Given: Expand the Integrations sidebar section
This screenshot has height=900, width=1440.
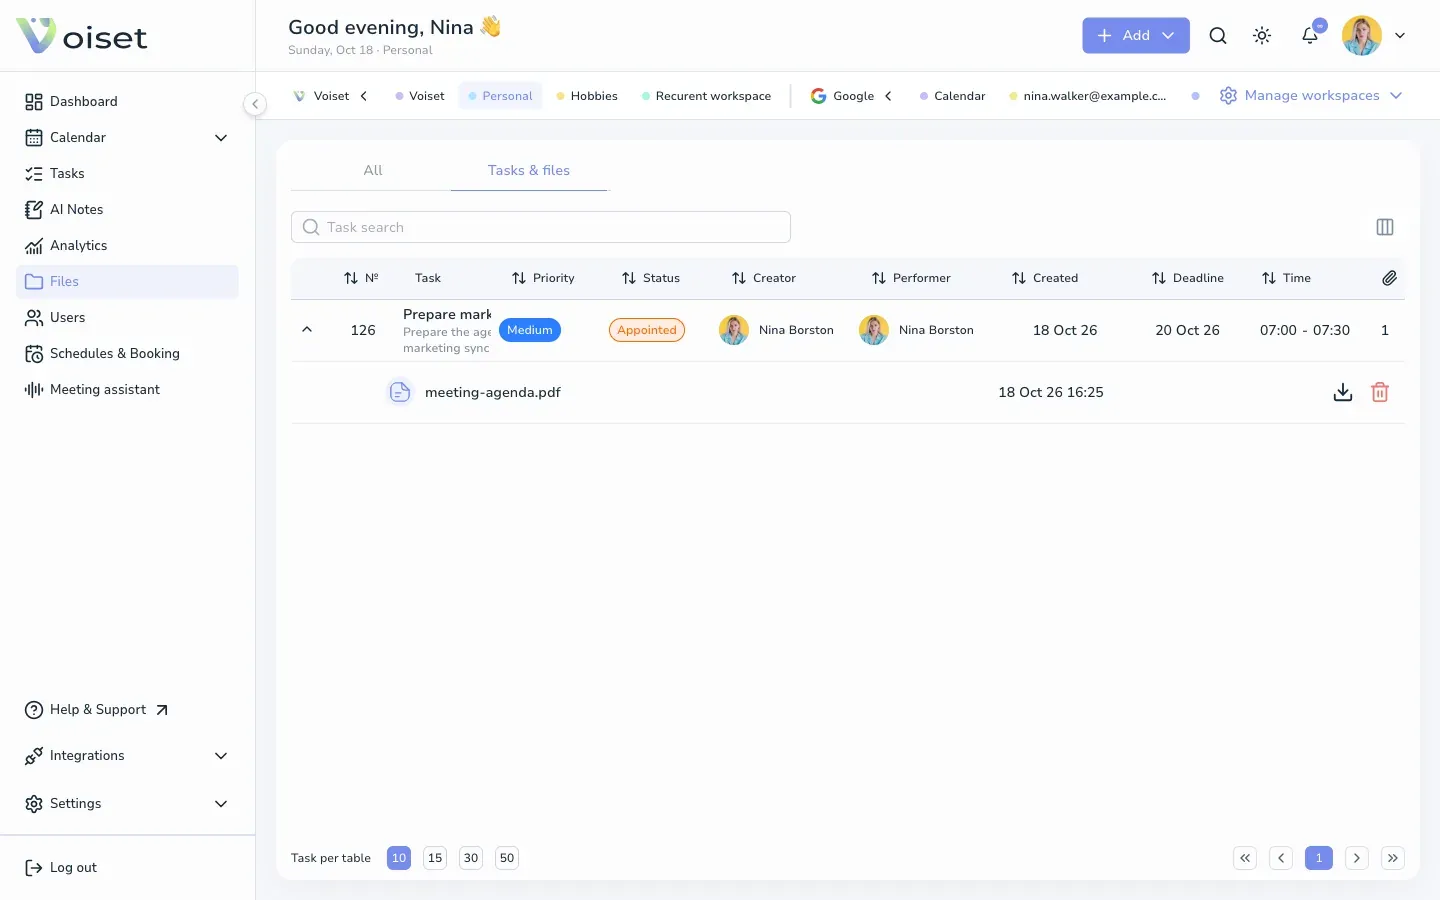Looking at the screenshot, I should 221,756.
